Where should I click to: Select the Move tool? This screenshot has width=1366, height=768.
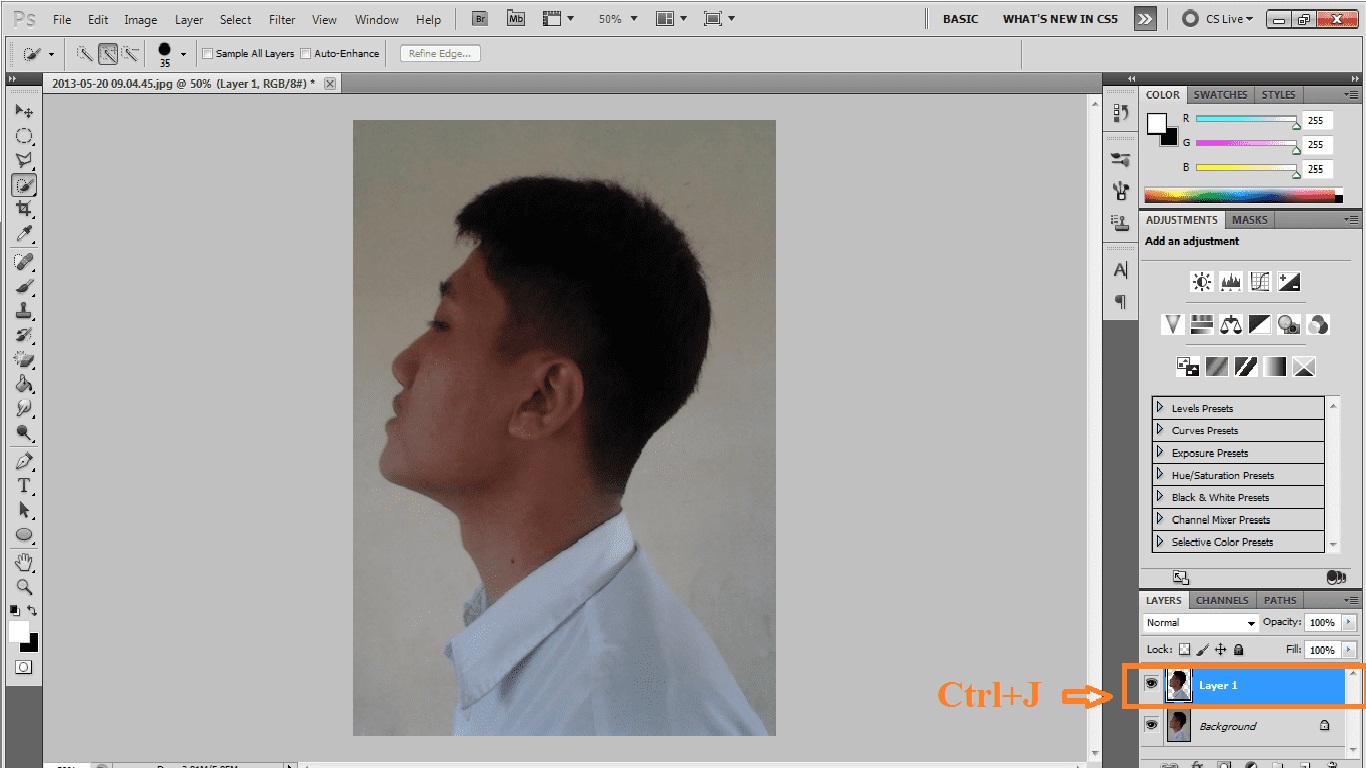[24, 110]
